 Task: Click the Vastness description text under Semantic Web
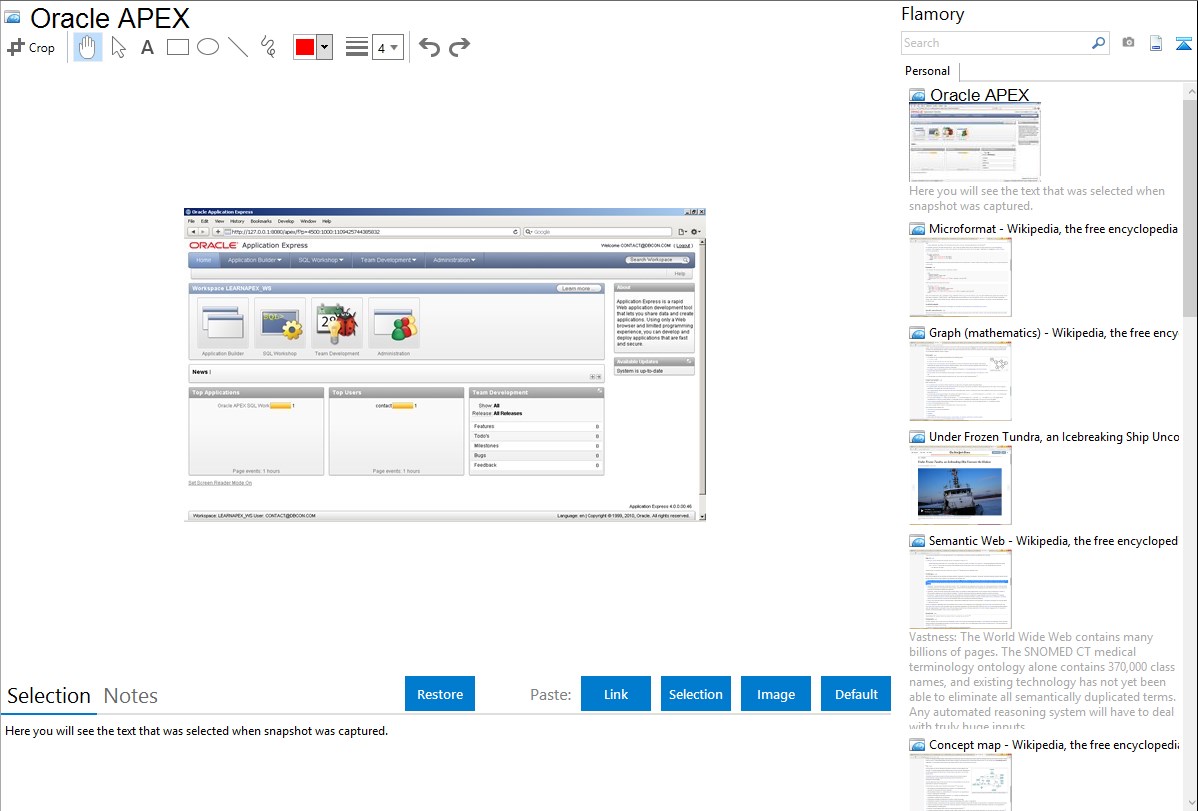[x=1042, y=681]
